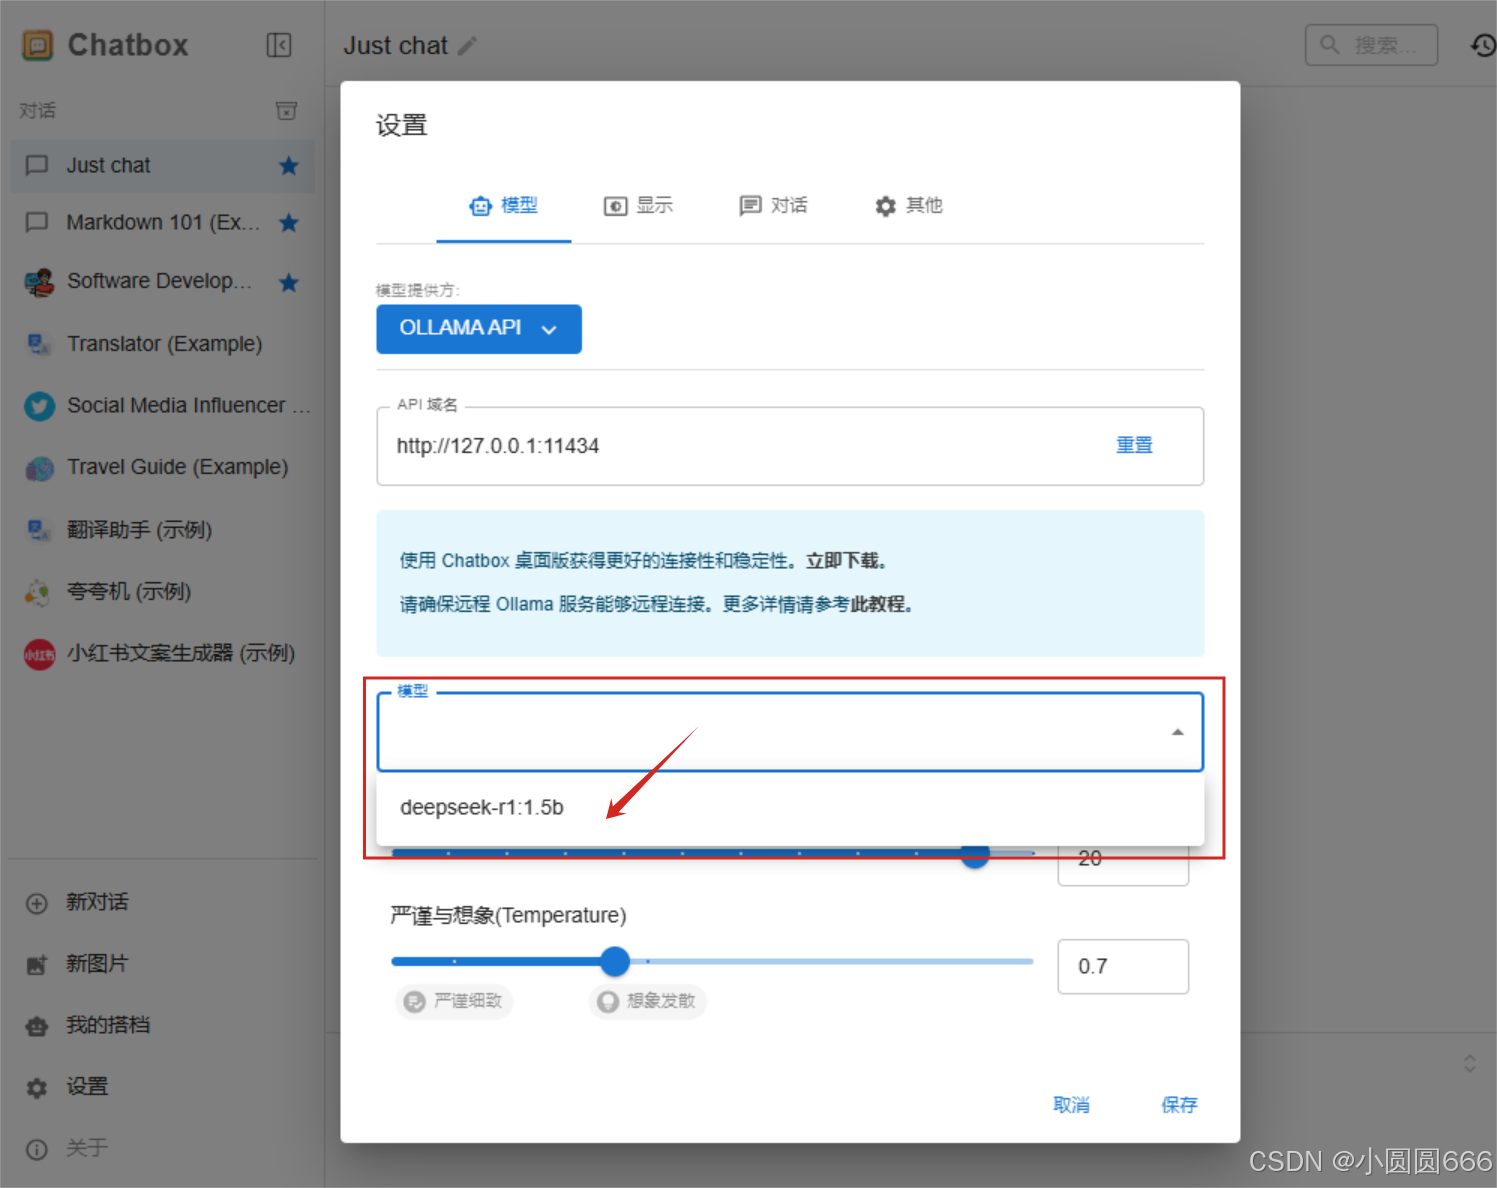The height and width of the screenshot is (1188, 1497).
Task: Click the pencil edit icon beside Just chat title
Action: [x=467, y=46]
